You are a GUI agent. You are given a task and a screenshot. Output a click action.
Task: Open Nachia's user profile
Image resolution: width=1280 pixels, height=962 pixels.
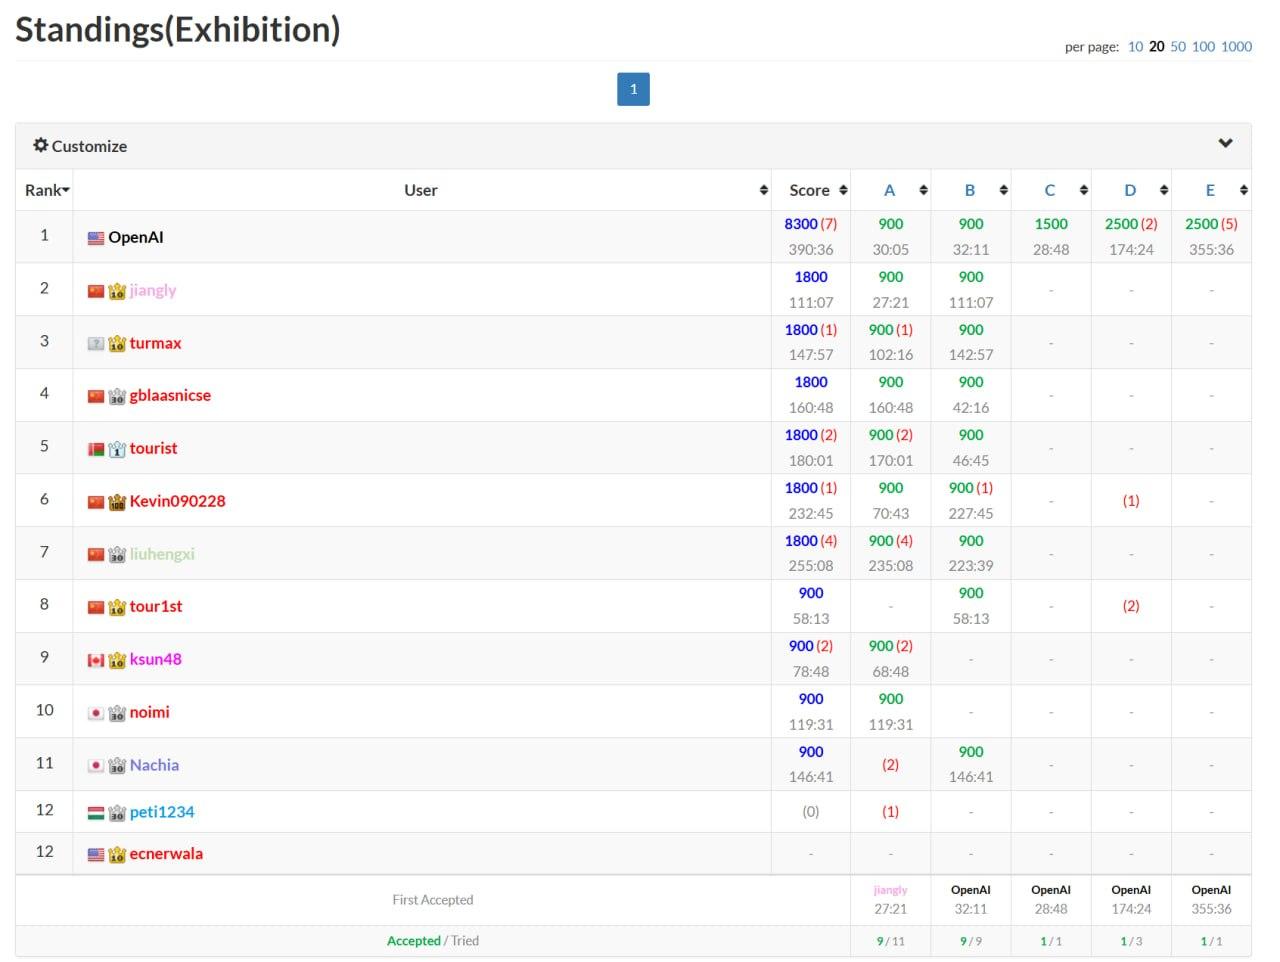coord(154,765)
